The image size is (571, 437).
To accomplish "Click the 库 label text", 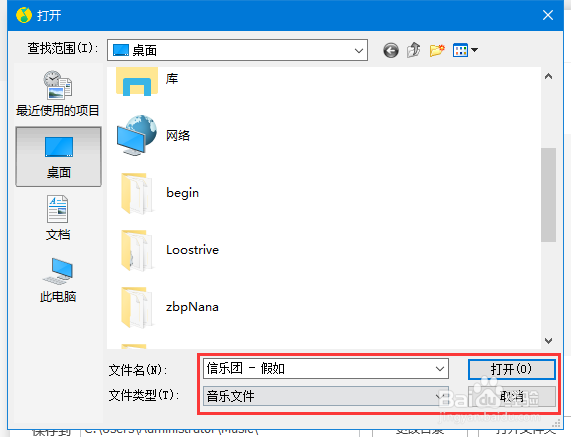I will (x=172, y=79).
